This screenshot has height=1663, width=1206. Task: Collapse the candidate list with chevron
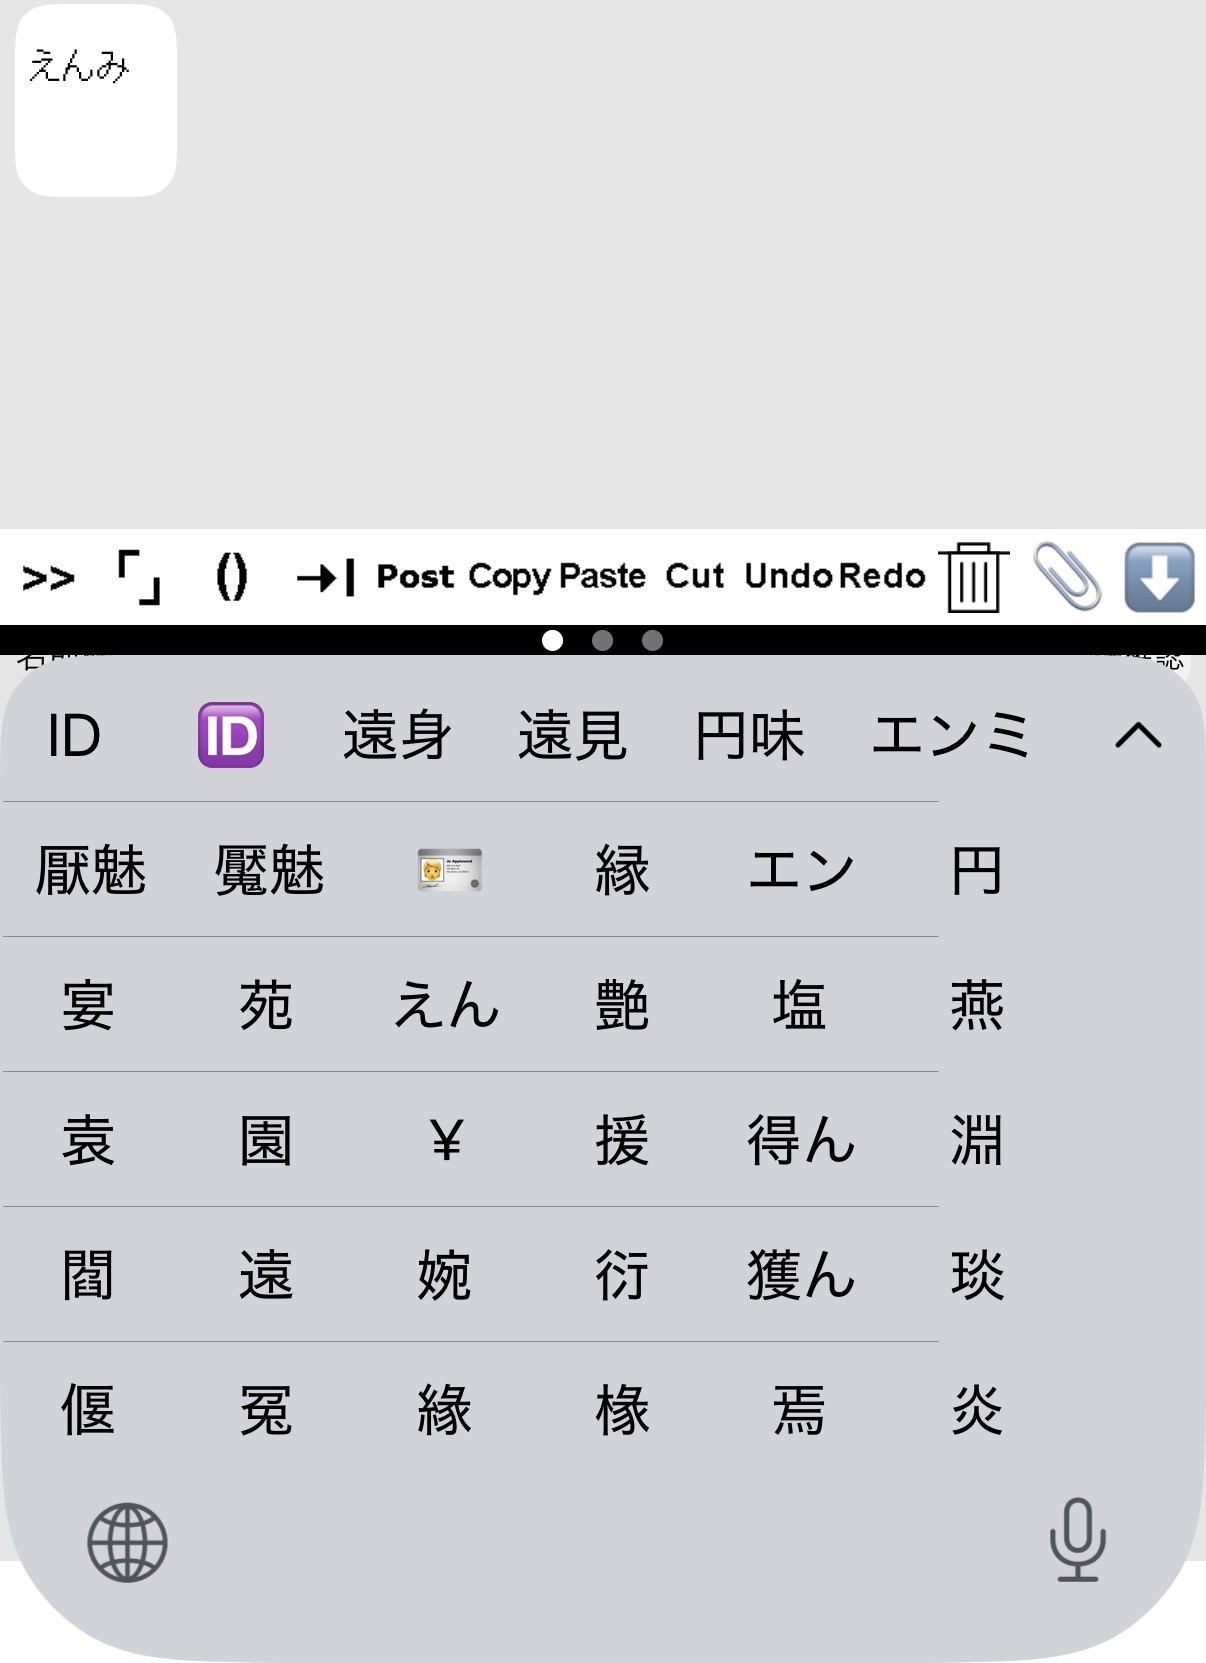[x=1137, y=736]
